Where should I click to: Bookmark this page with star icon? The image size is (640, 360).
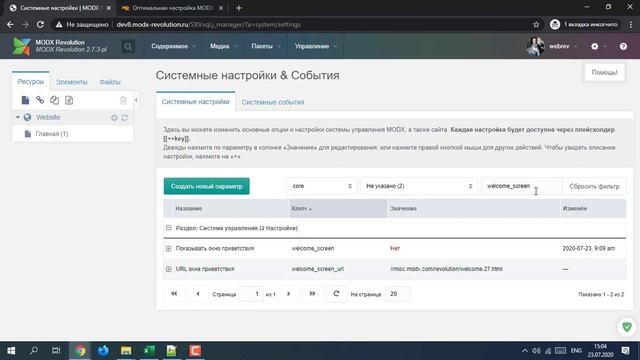coord(536,24)
